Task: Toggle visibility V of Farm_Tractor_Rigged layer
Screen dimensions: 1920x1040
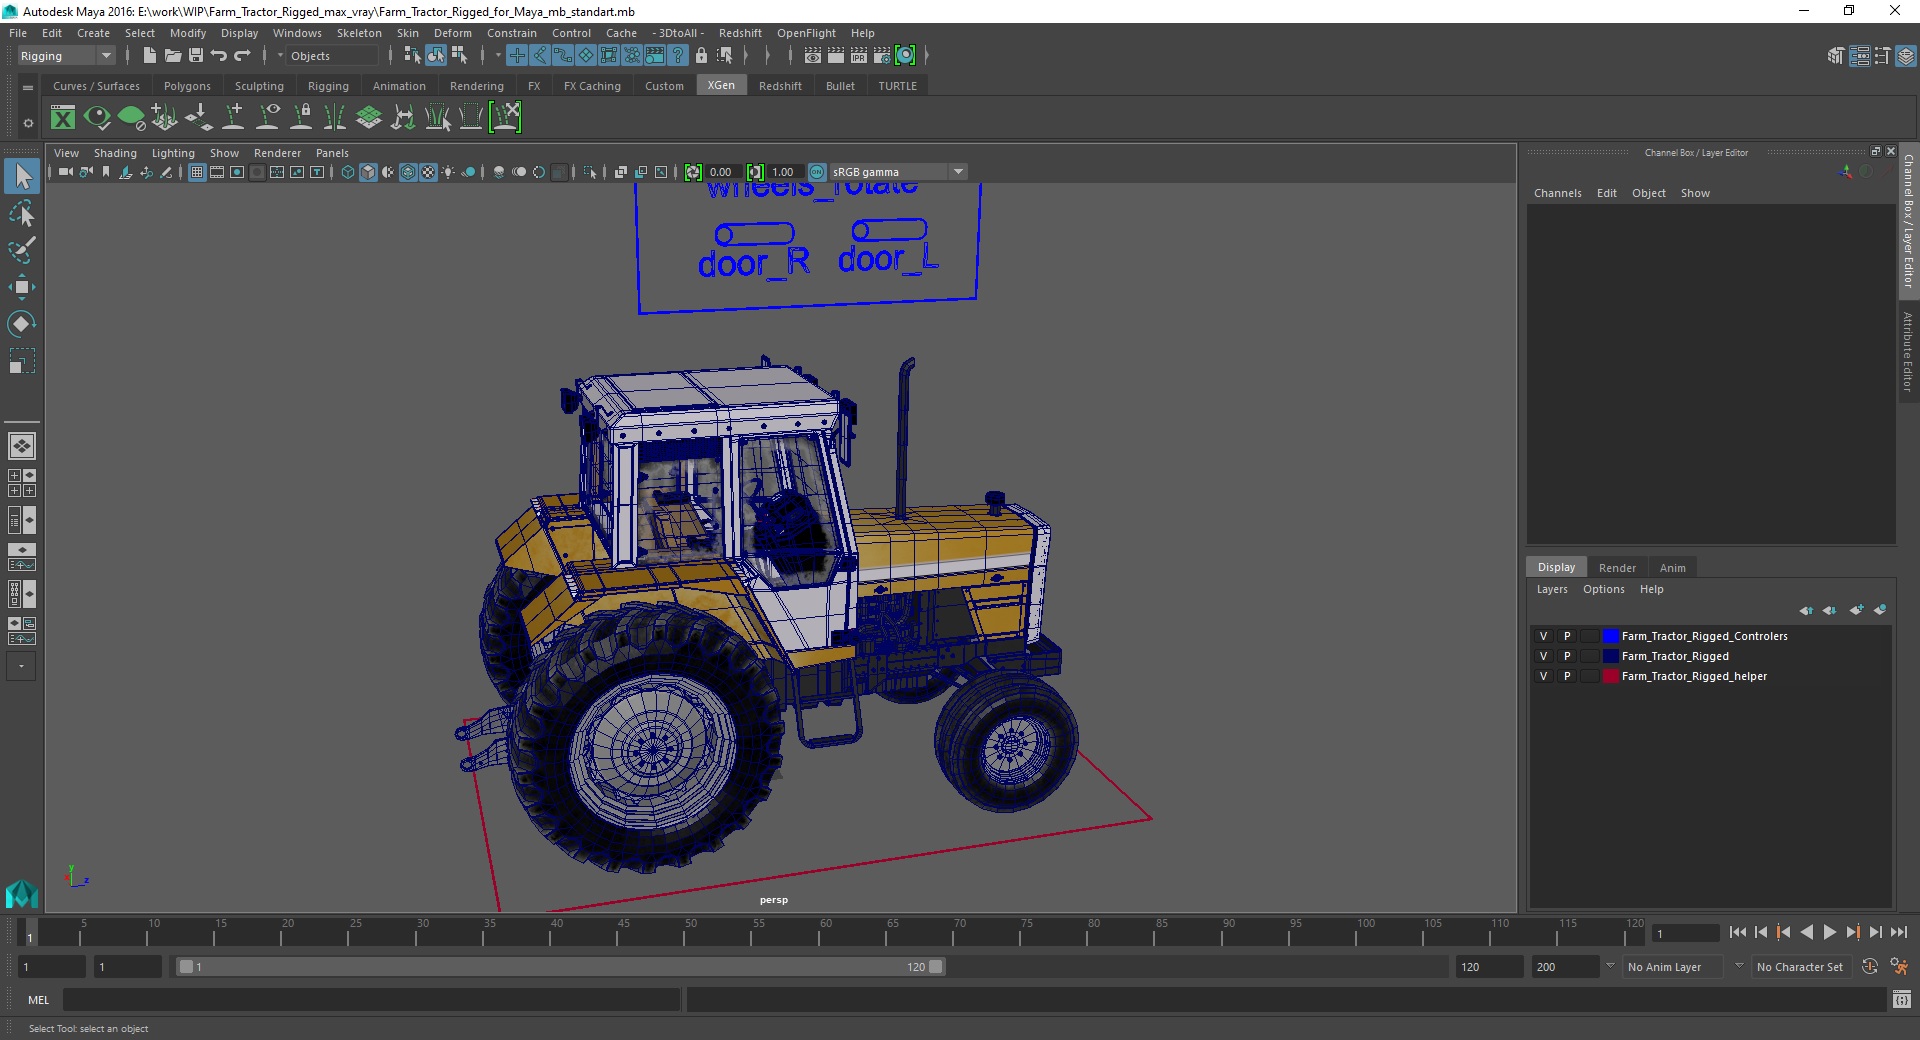Action: tap(1543, 656)
